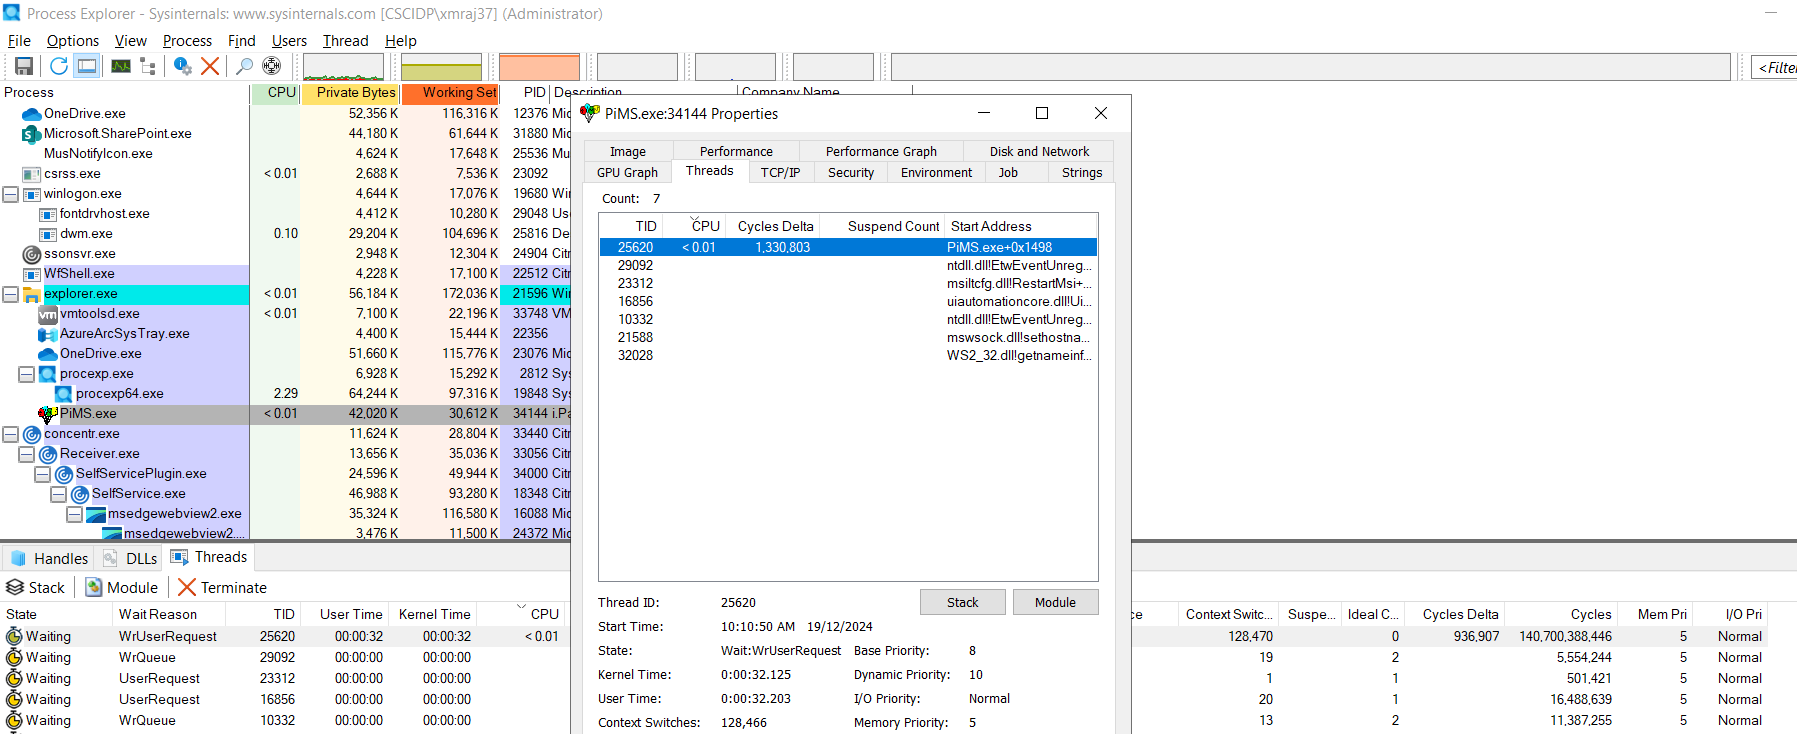The height and width of the screenshot is (734, 1797).
Task: Collapse the explorer.exe tree node
Action: (10, 294)
